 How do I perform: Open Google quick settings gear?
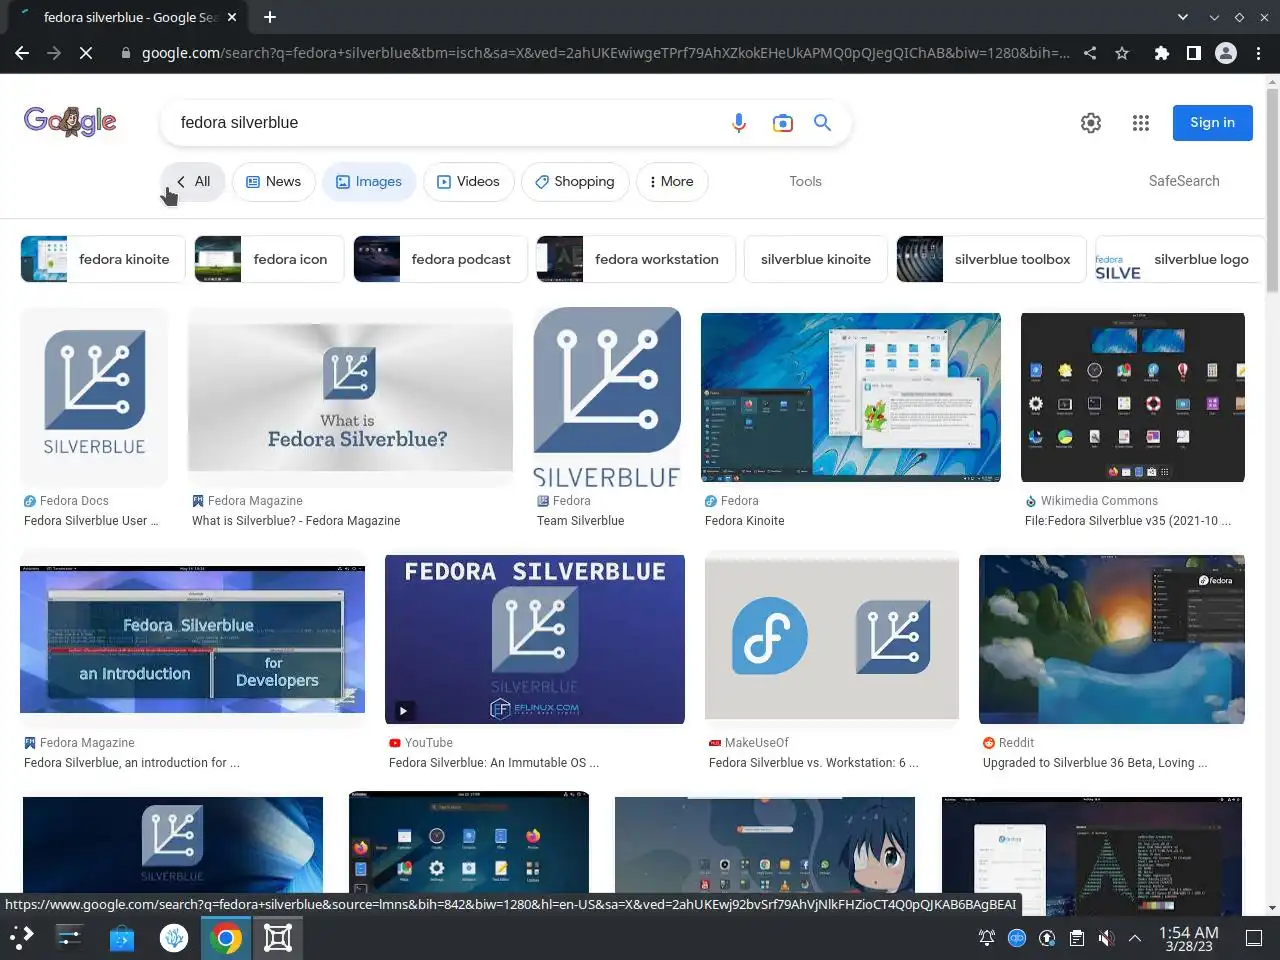coord(1091,123)
